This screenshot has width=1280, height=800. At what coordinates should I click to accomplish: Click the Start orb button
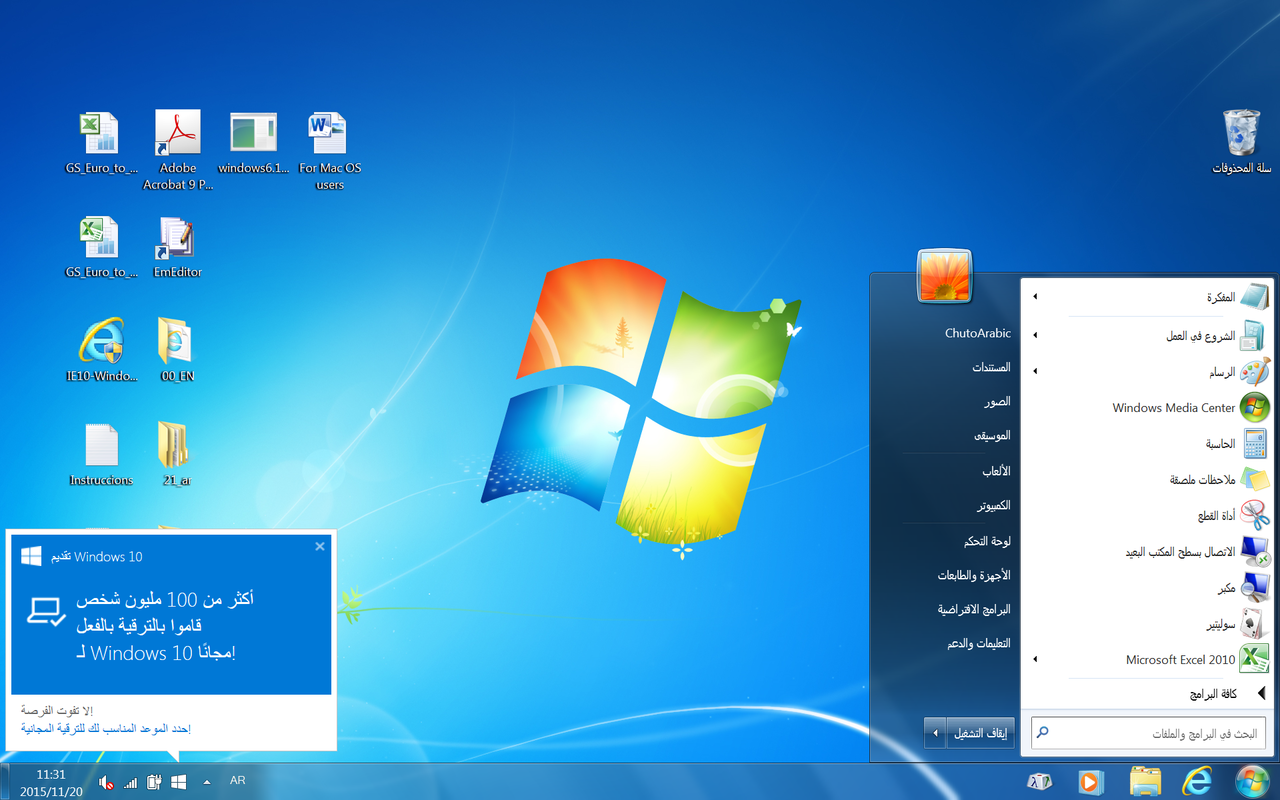click(x=1252, y=781)
